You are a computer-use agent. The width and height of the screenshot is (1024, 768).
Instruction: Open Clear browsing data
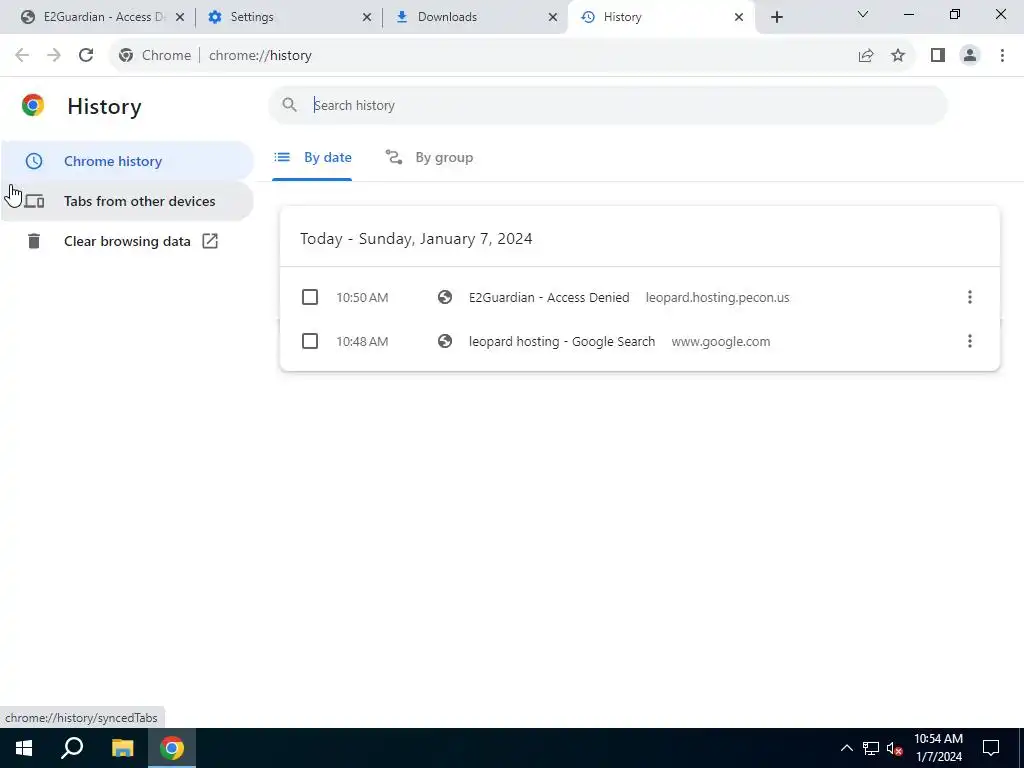(127, 241)
